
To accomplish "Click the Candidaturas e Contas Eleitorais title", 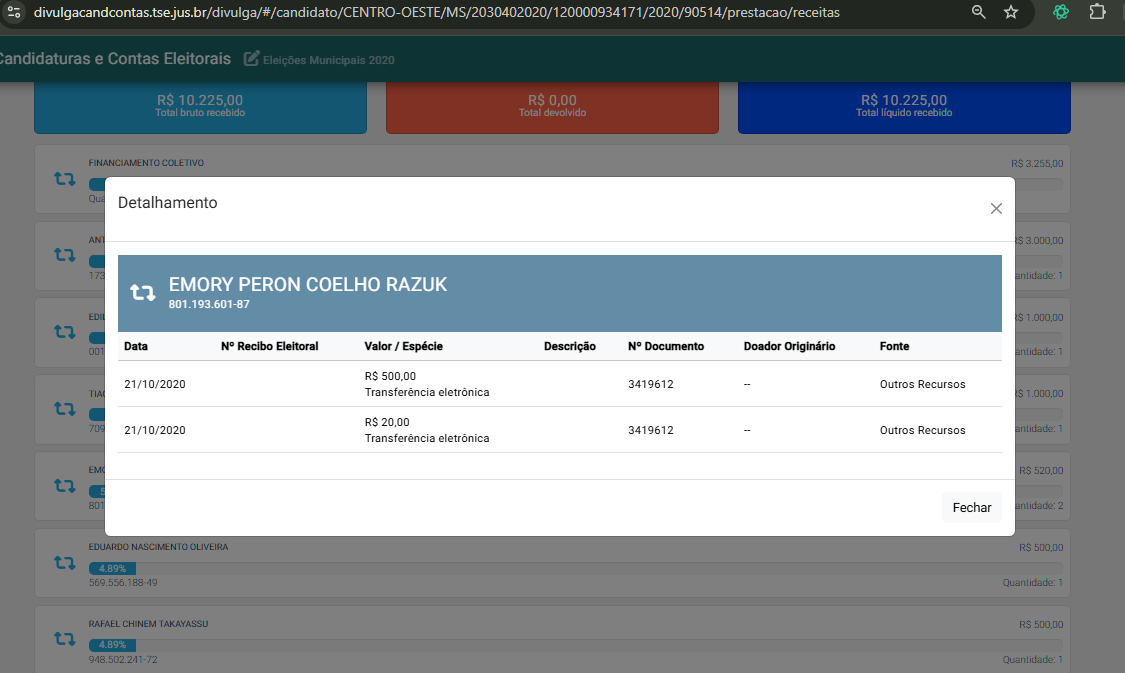I will point(115,59).
